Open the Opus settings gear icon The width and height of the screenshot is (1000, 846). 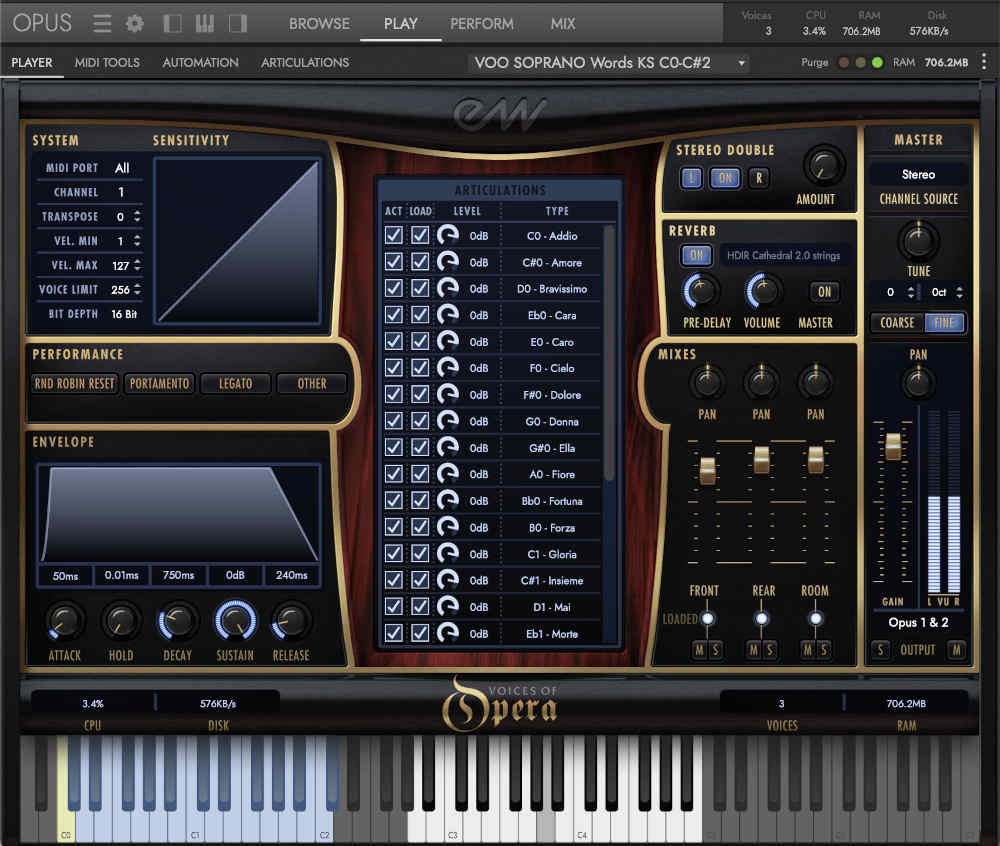click(x=135, y=23)
